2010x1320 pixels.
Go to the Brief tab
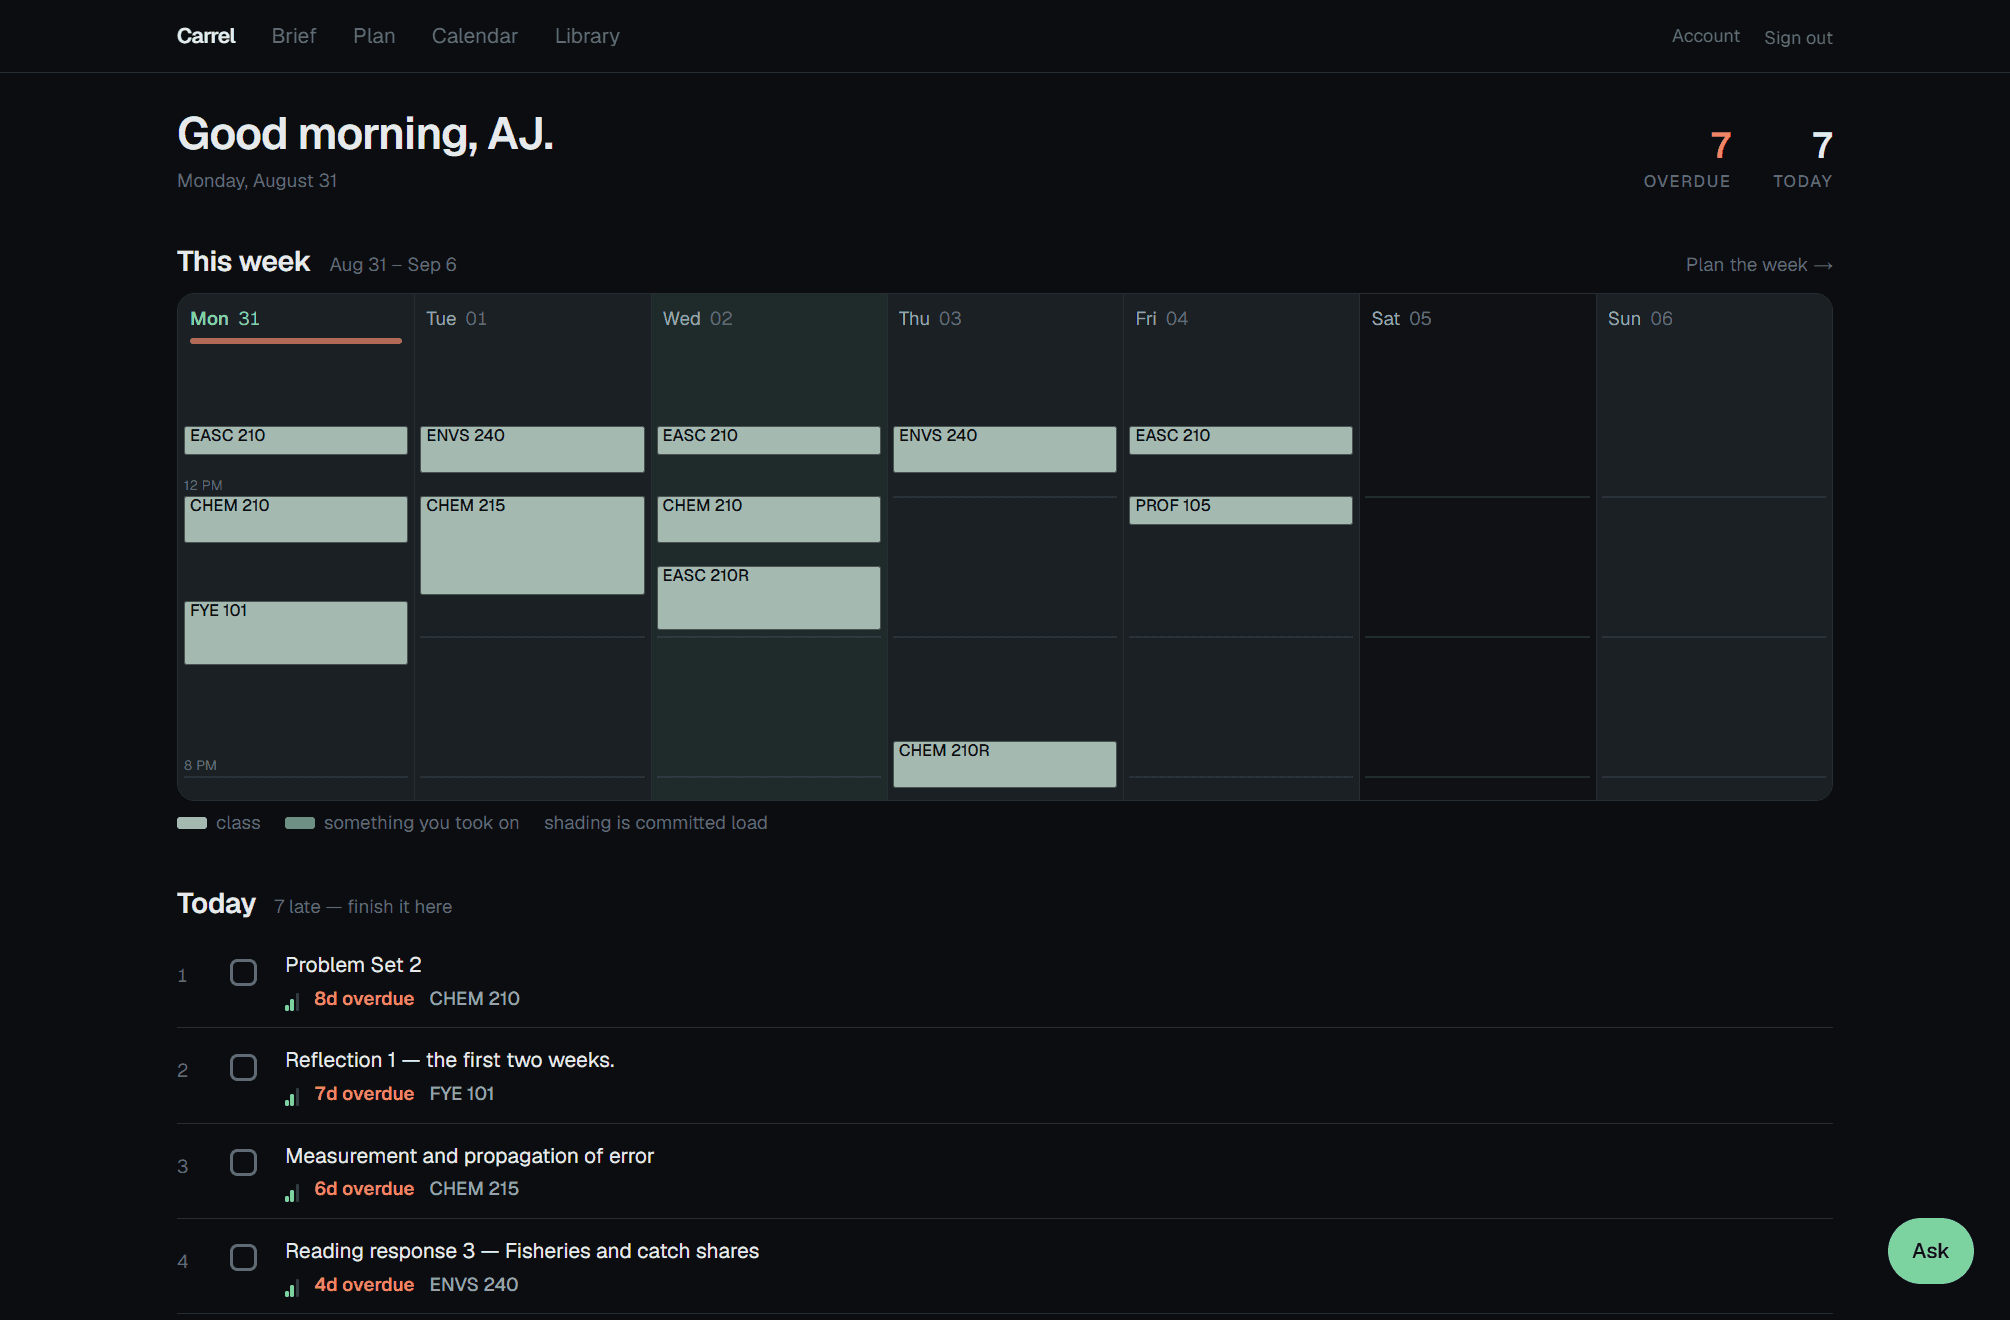coord(294,36)
